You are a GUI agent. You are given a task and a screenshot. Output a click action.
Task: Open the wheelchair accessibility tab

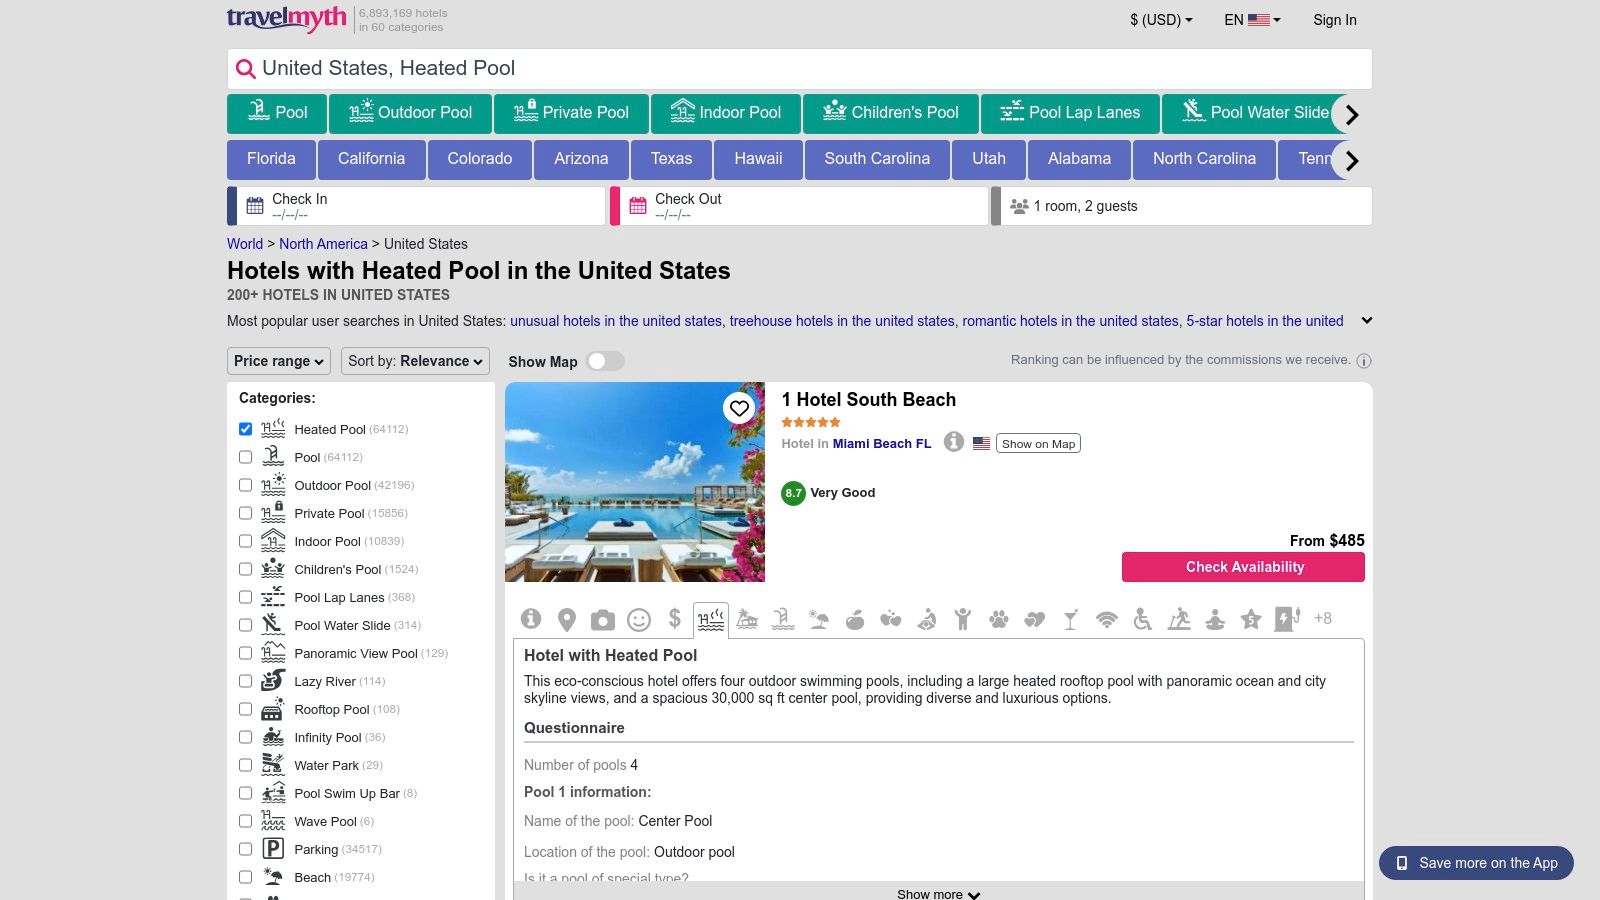[x=1143, y=620]
